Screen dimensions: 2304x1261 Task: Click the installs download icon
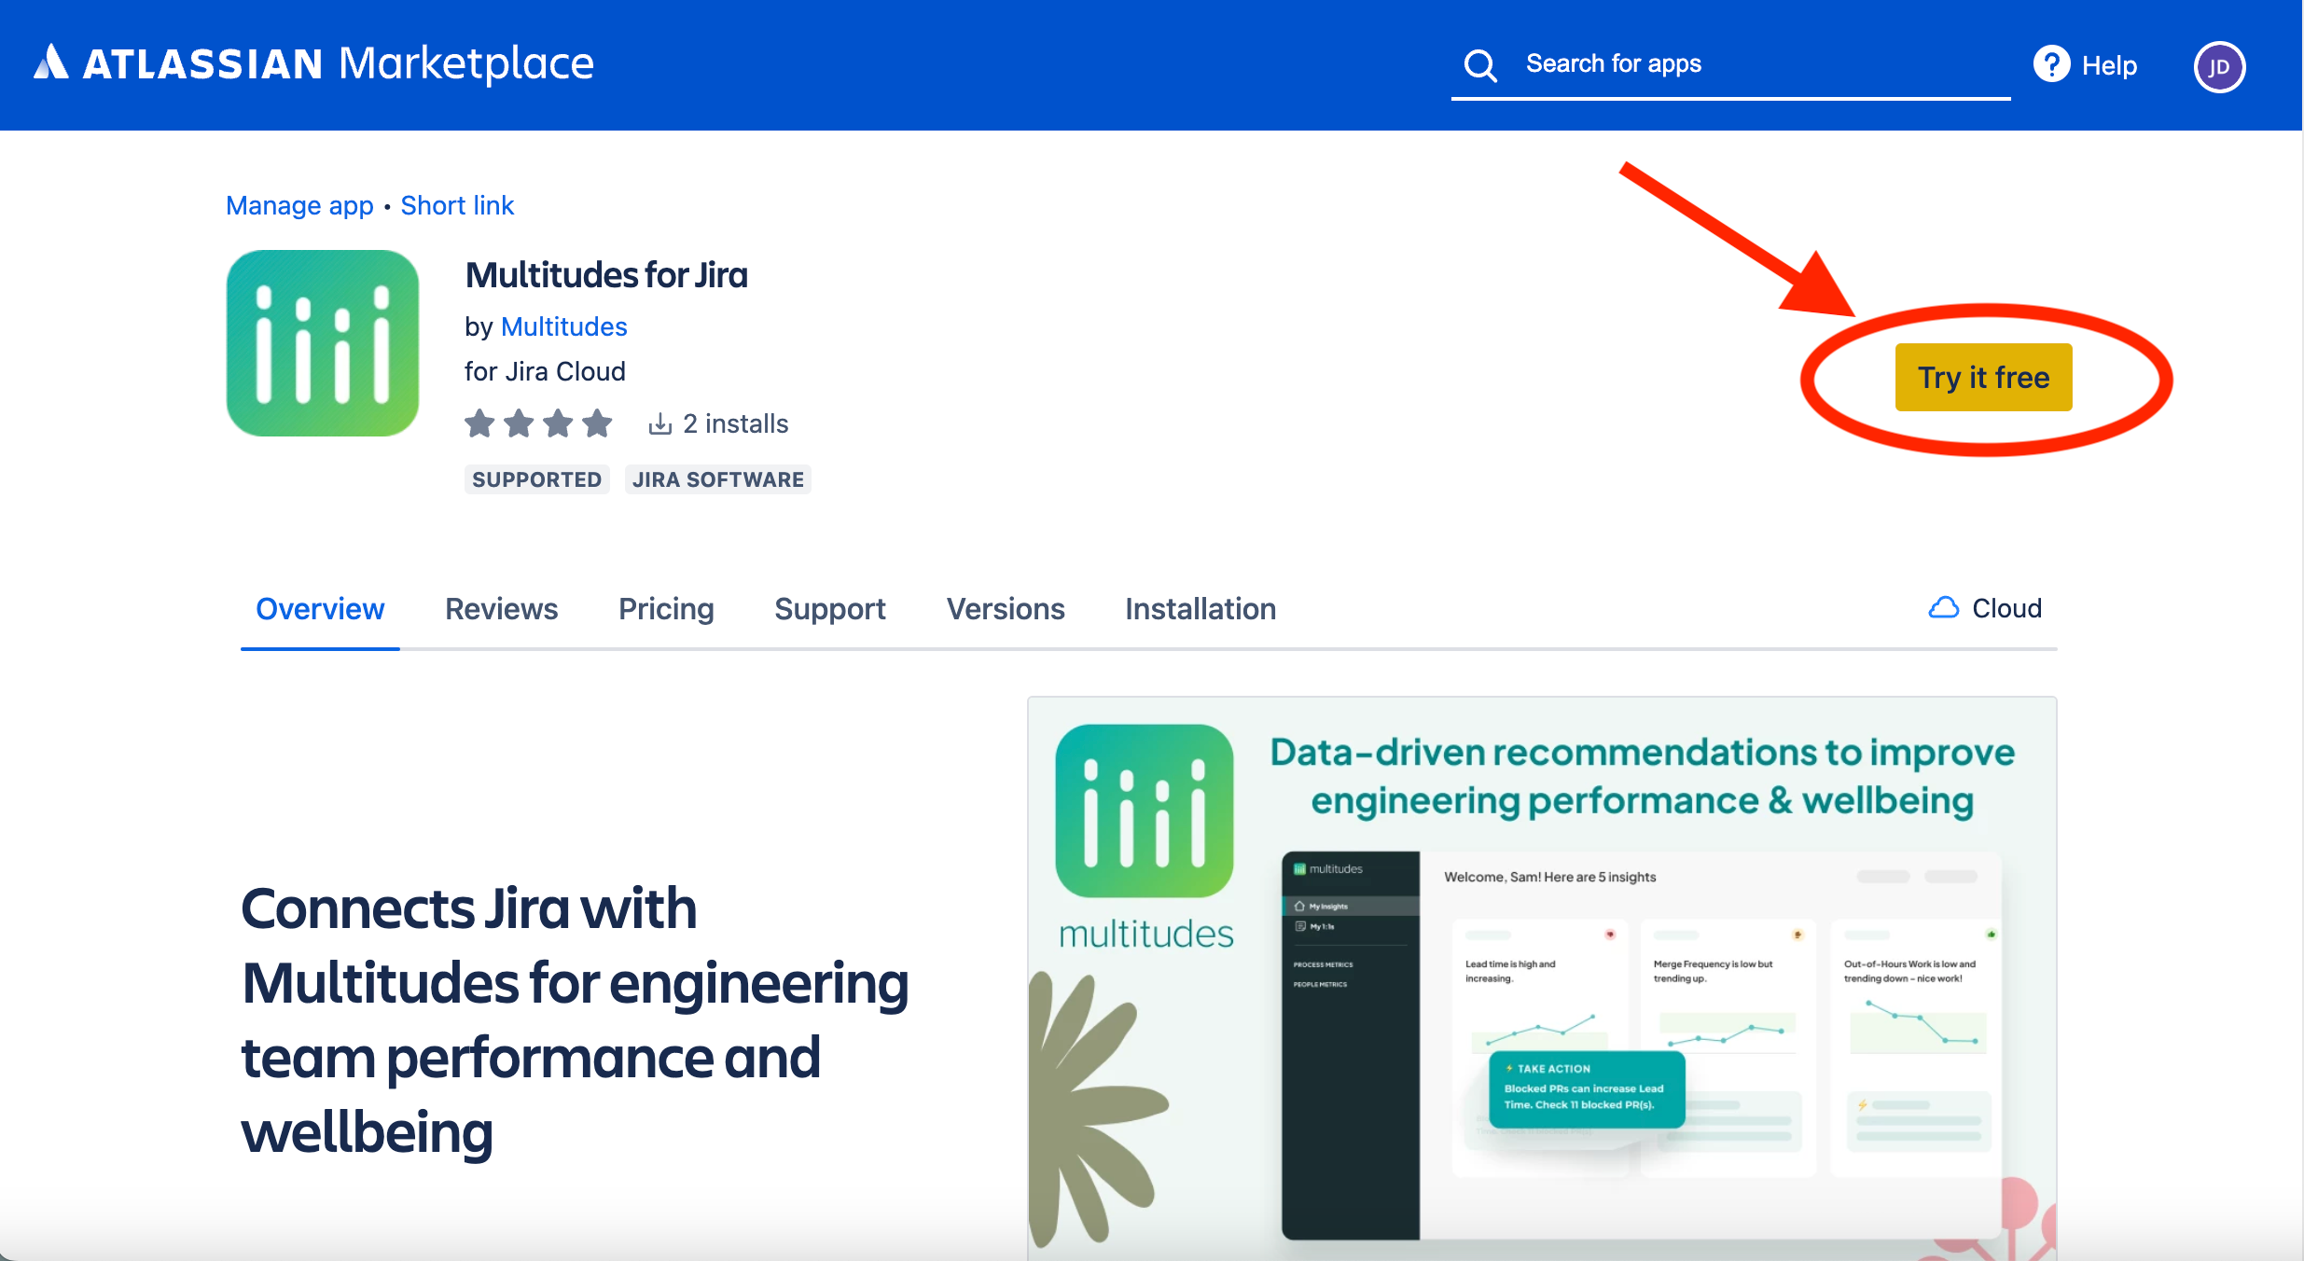[x=659, y=424]
